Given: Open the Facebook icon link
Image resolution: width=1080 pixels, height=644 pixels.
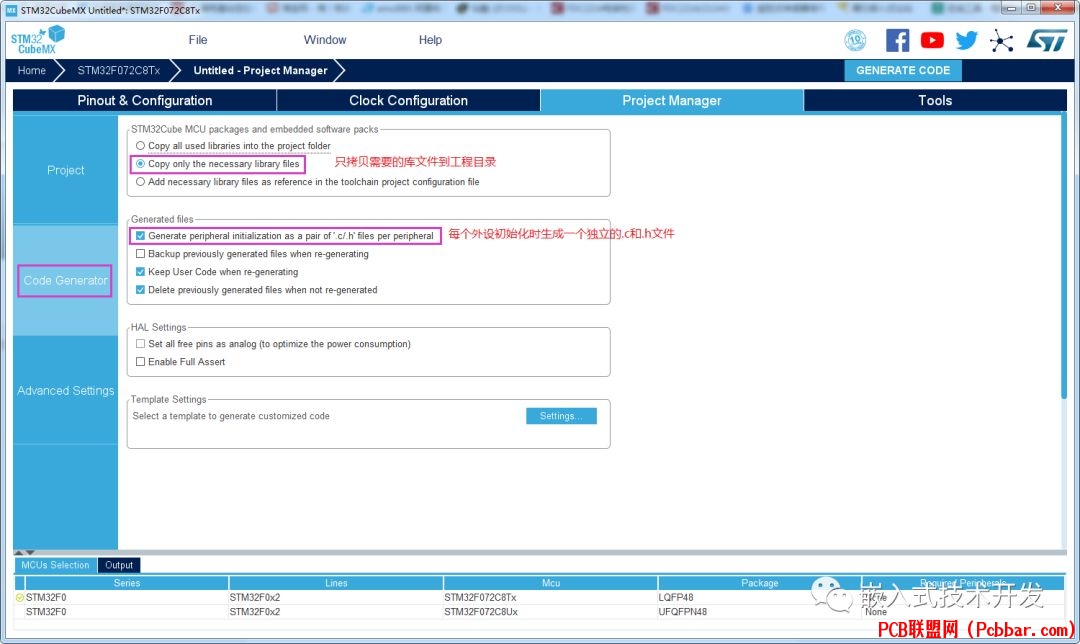Looking at the screenshot, I should tap(897, 40).
